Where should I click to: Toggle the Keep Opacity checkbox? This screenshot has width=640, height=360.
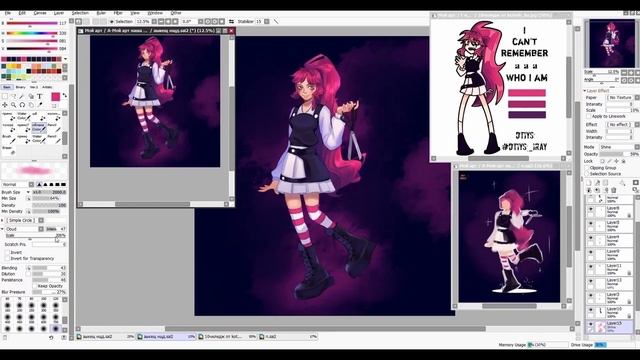[35, 286]
